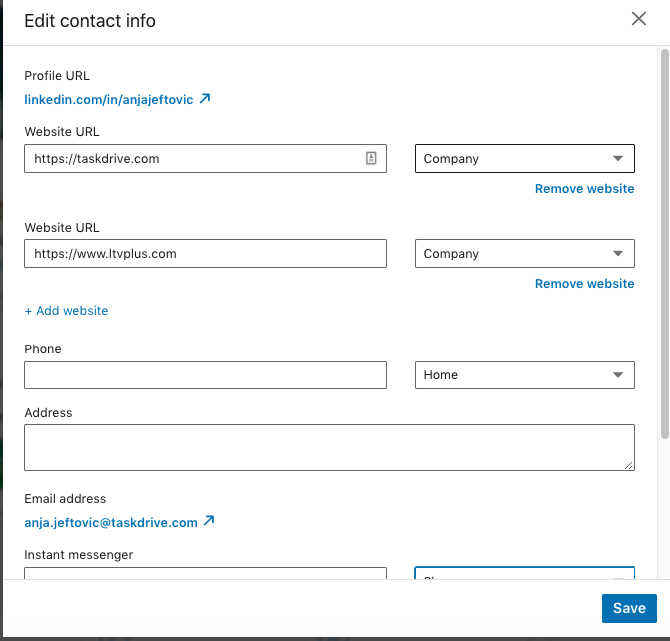Expand the phone type Home dropdown

tap(524, 375)
